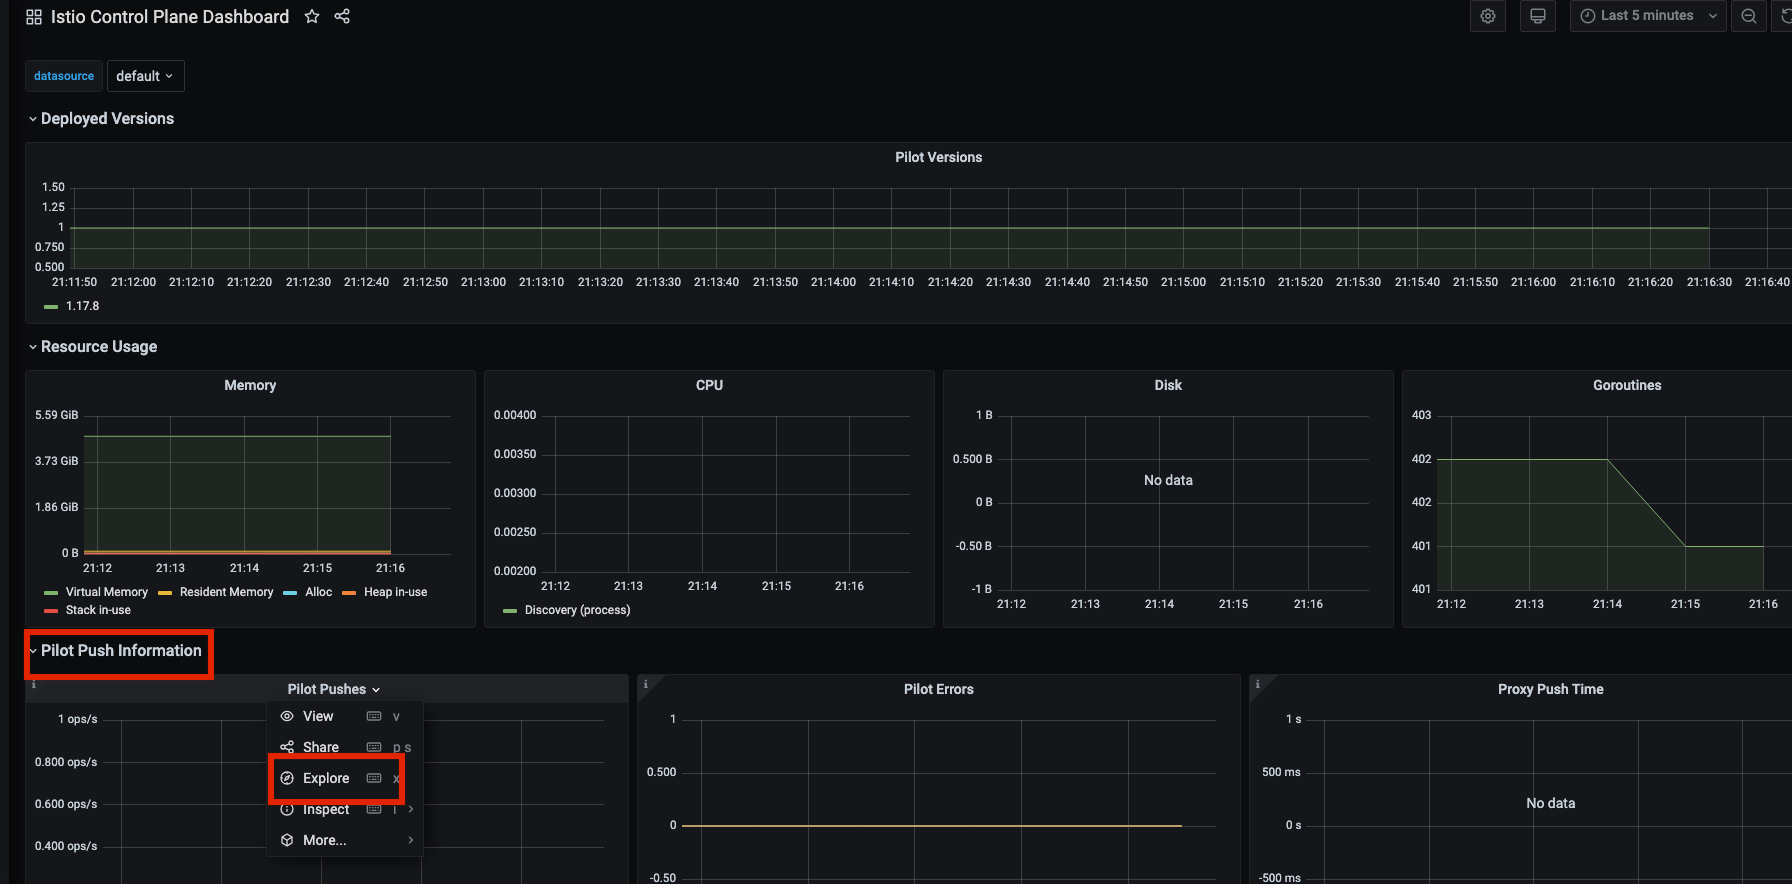The image size is (1792, 884).
Task: Click the Goroutines panel title
Action: pyautogui.click(x=1627, y=385)
